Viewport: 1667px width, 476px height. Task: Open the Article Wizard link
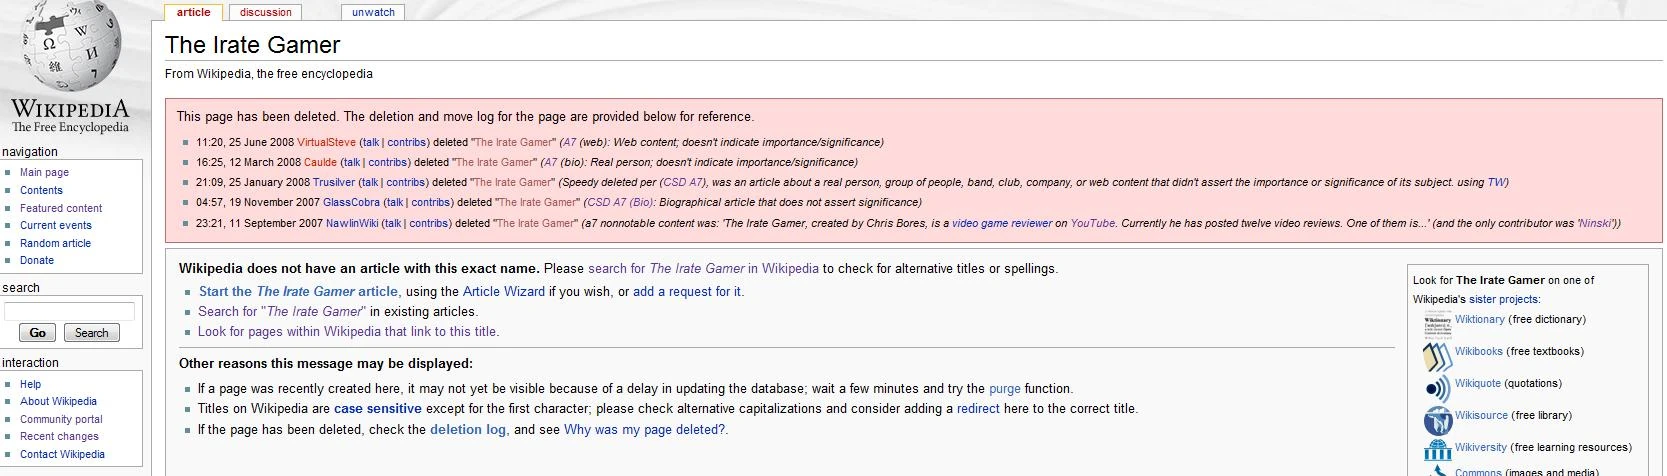pos(503,292)
